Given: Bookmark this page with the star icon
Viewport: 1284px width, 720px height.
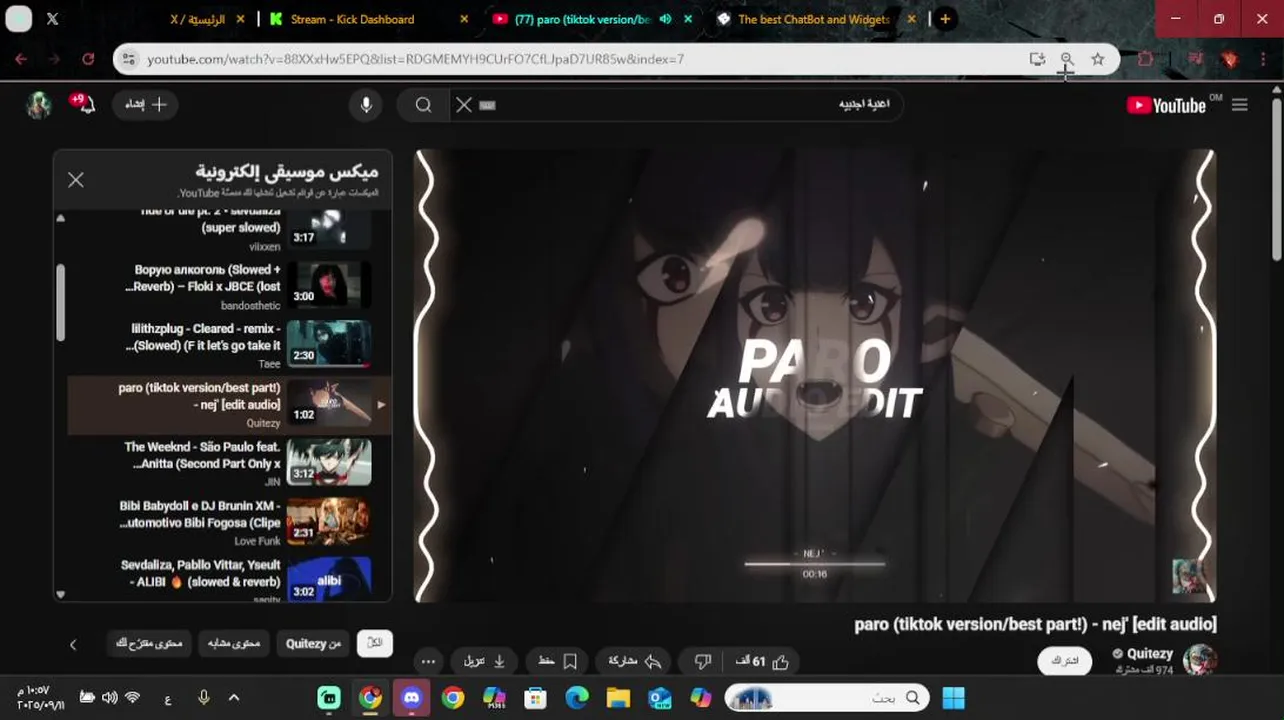Looking at the screenshot, I should 1098,59.
